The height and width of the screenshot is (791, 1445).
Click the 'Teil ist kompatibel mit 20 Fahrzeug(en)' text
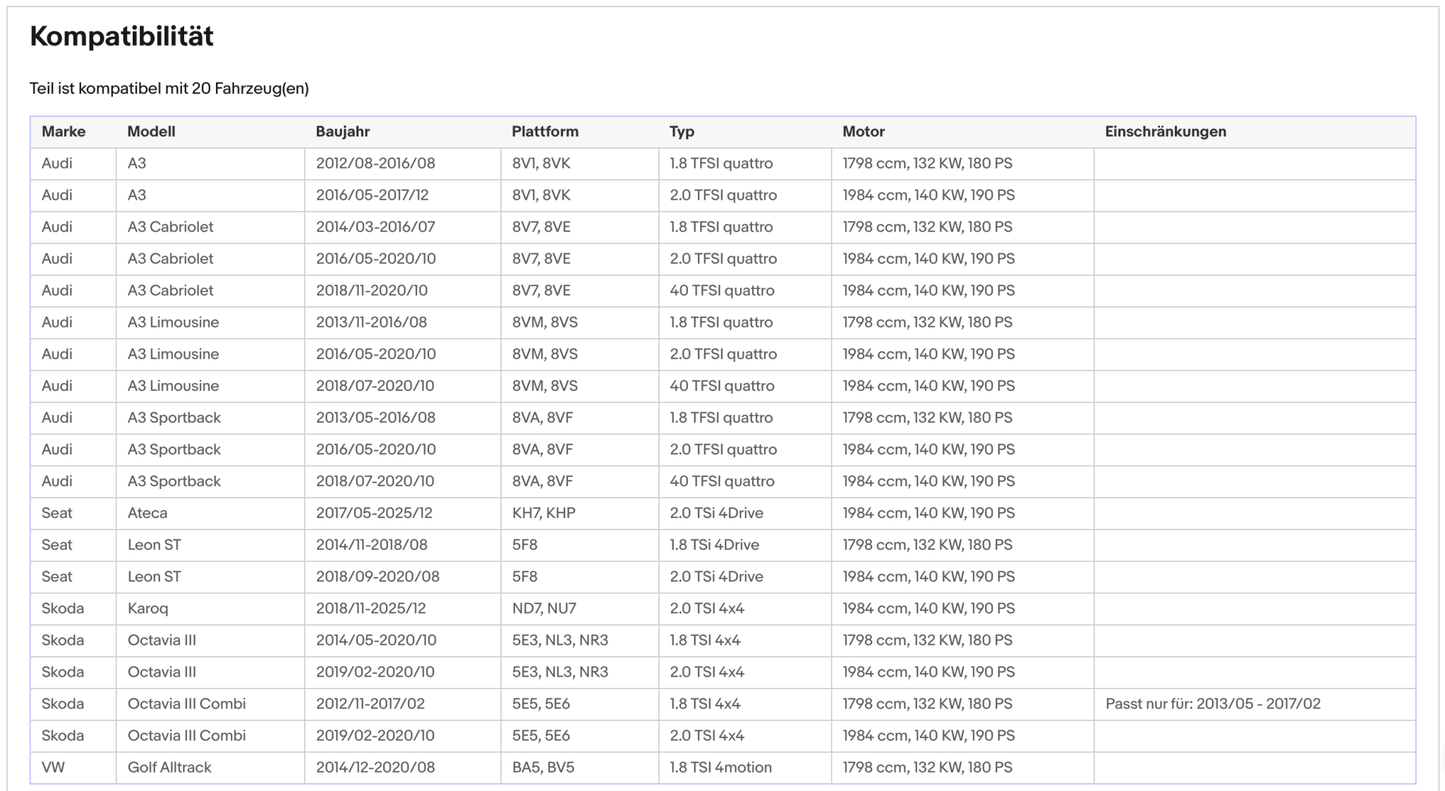tap(169, 89)
